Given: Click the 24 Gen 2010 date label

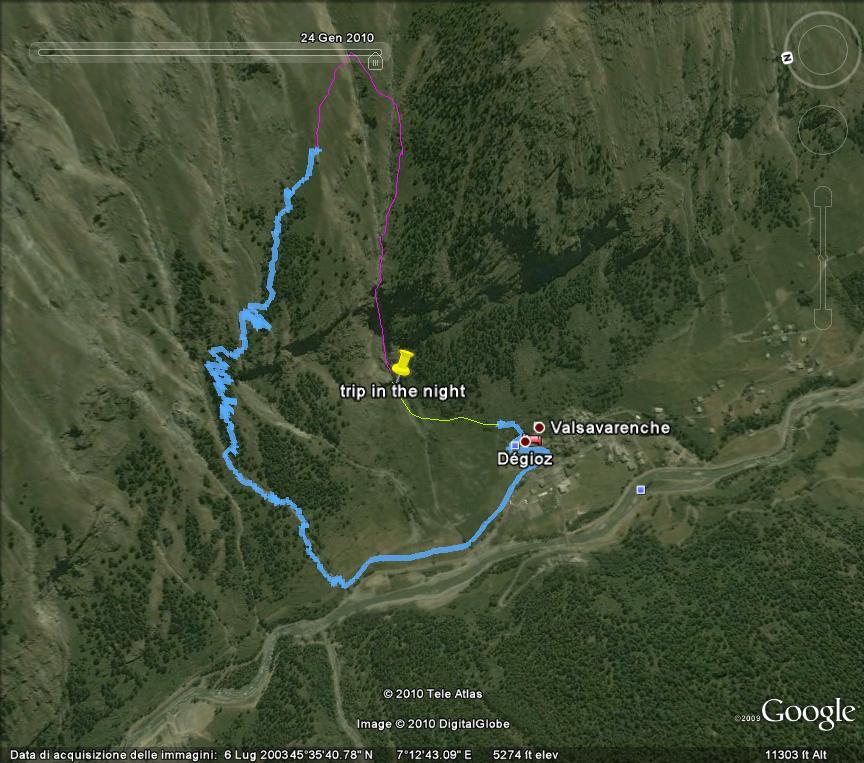Looking at the screenshot, I should [x=337, y=37].
